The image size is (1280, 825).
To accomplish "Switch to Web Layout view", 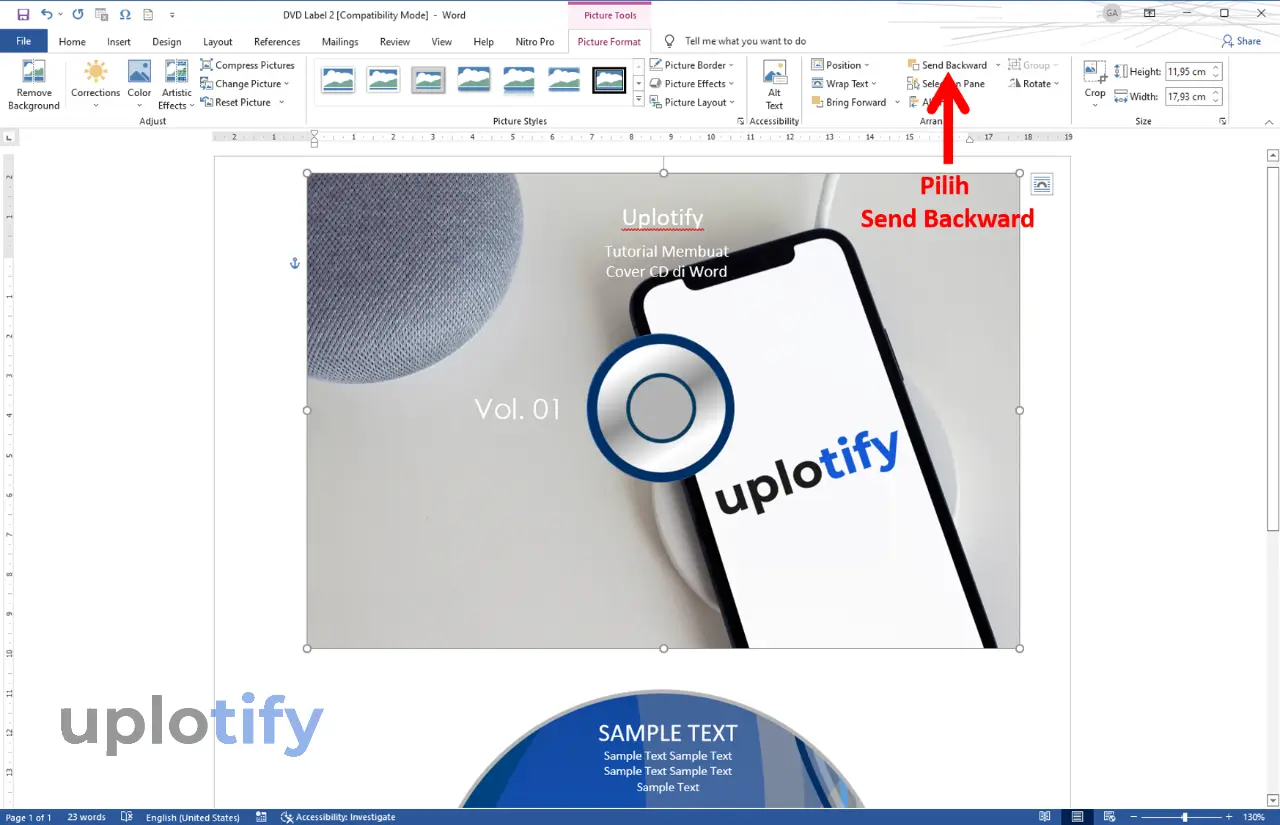I will [x=1111, y=816].
